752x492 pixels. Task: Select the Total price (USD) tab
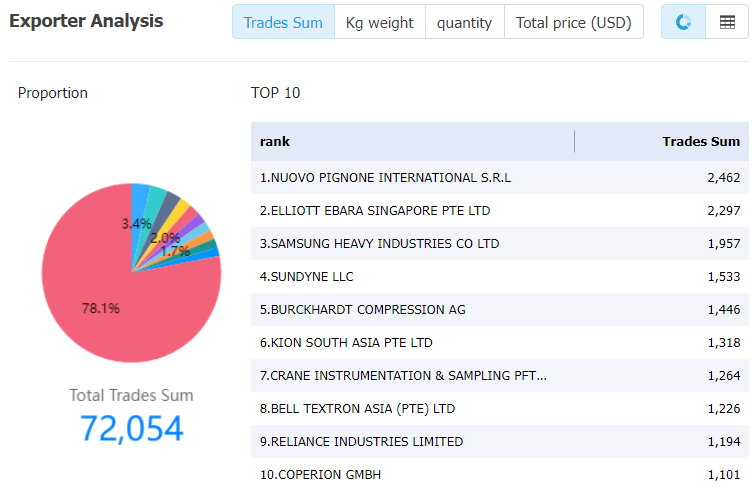pos(574,22)
